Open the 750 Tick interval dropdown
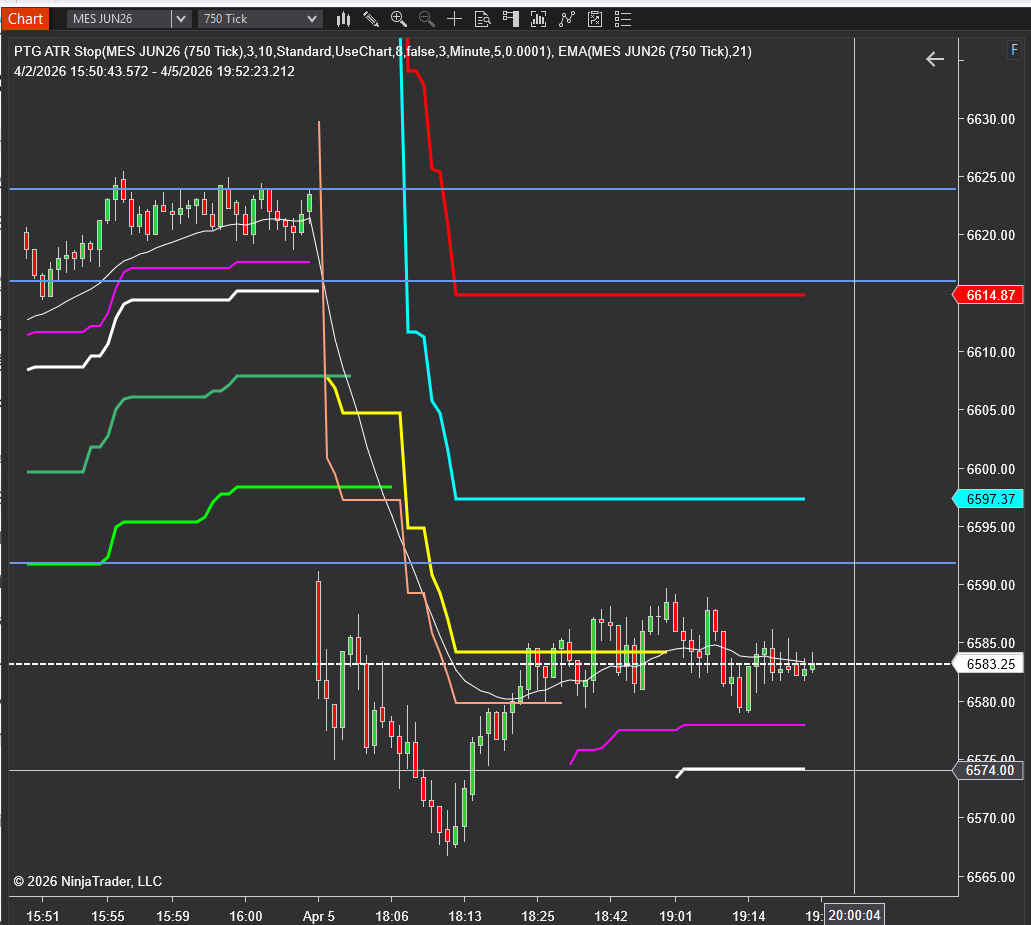This screenshot has height=925, width=1031. tap(260, 19)
